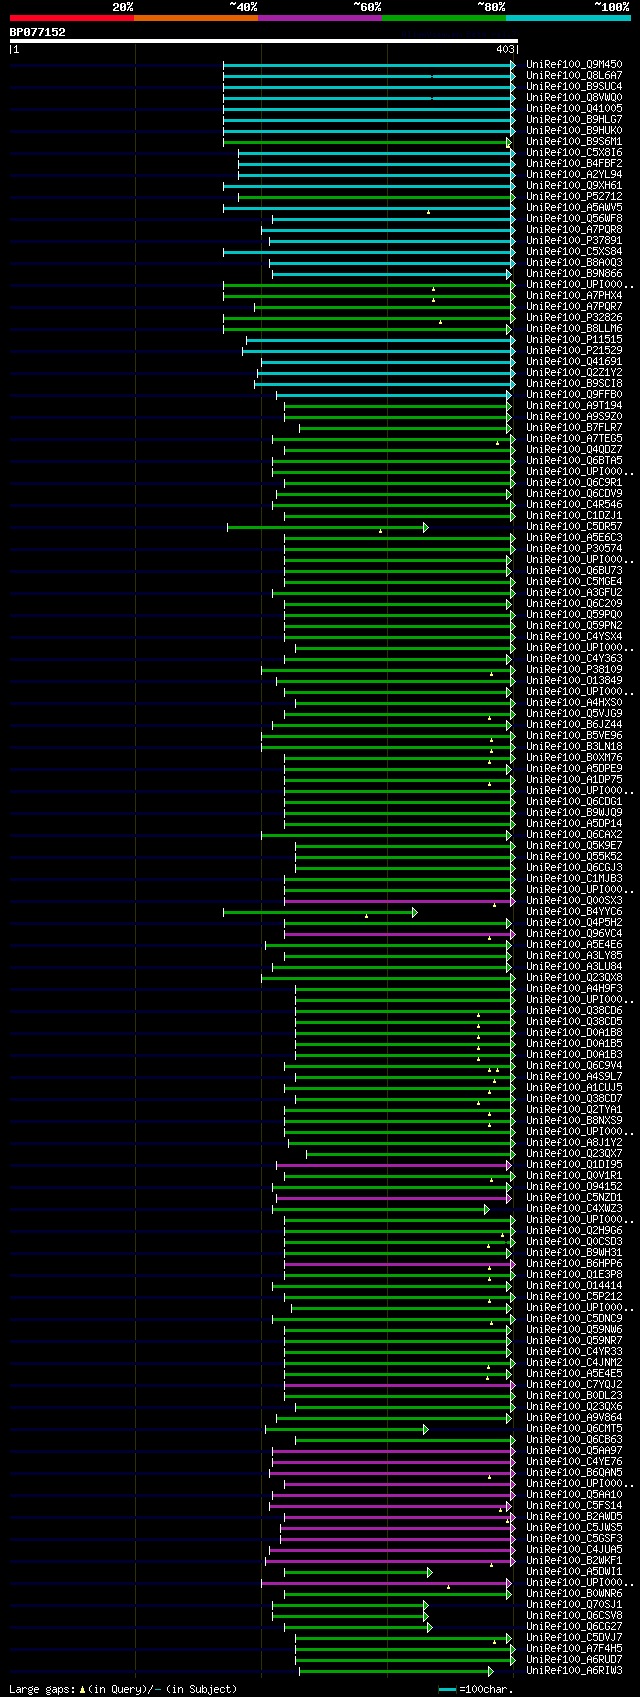Image resolution: width=640 pixels, height=1697 pixels.
Task: Select the UniRef100_B9HLG7 entry
Action: point(574,119)
